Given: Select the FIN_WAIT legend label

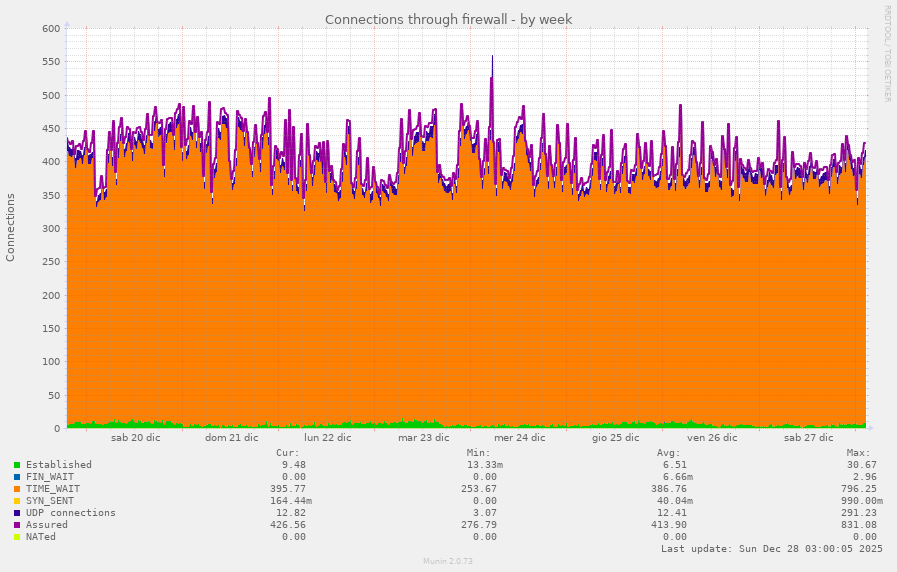Looking at the screenshot, I should 50,476.
